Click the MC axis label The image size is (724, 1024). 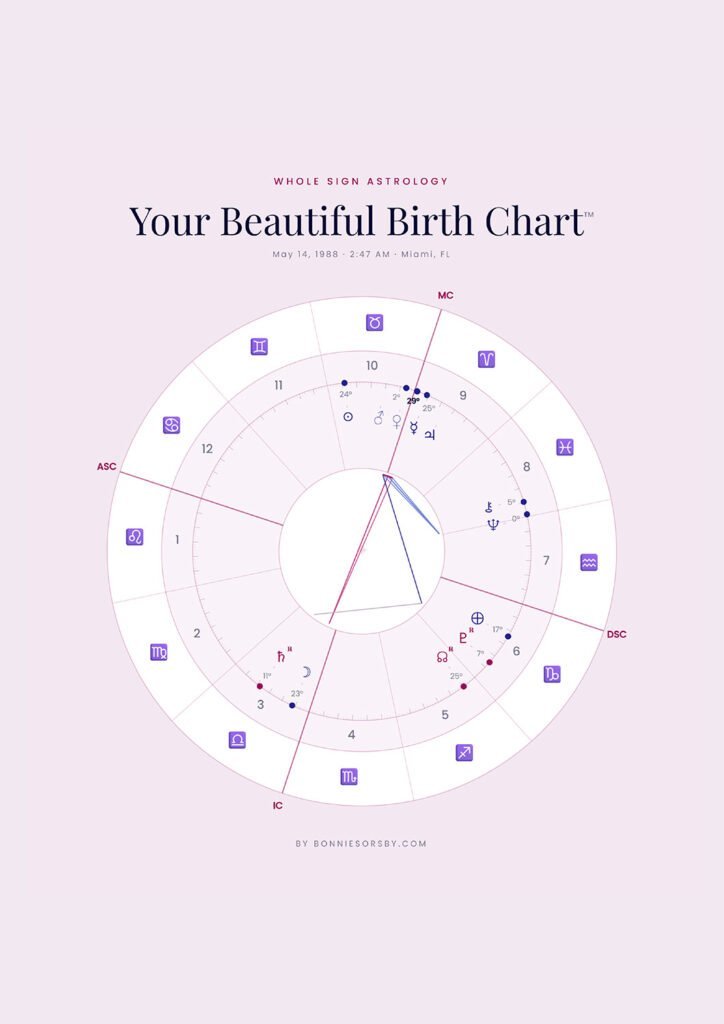(x=446, y=295)
